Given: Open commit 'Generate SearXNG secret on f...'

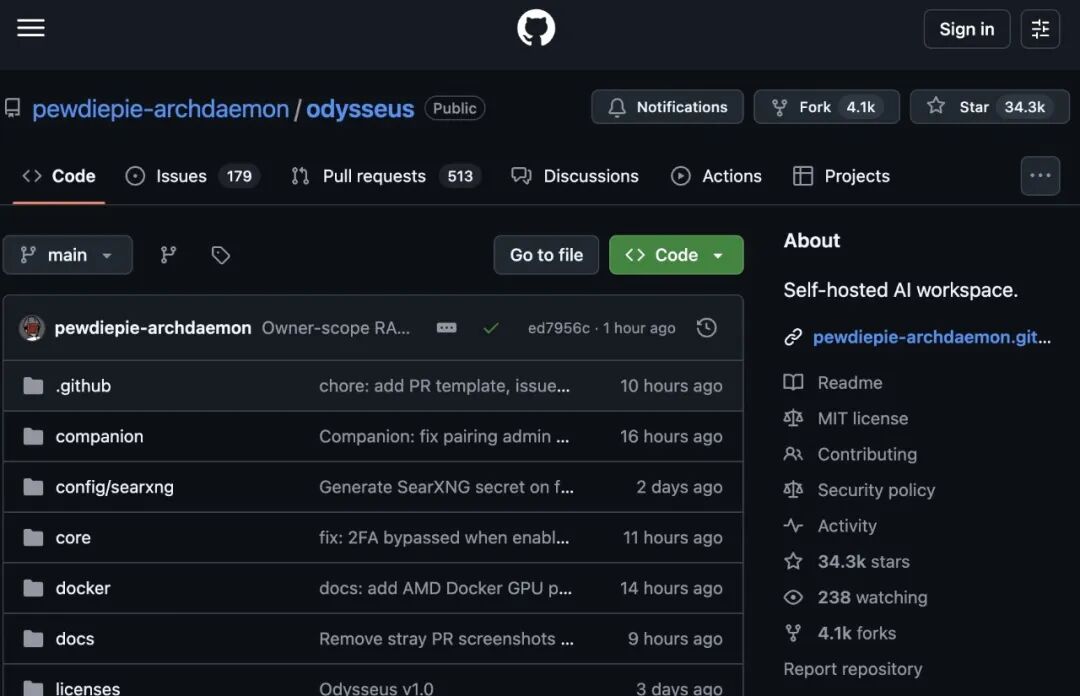Looking at the screenshot, I should click(446, 487).
